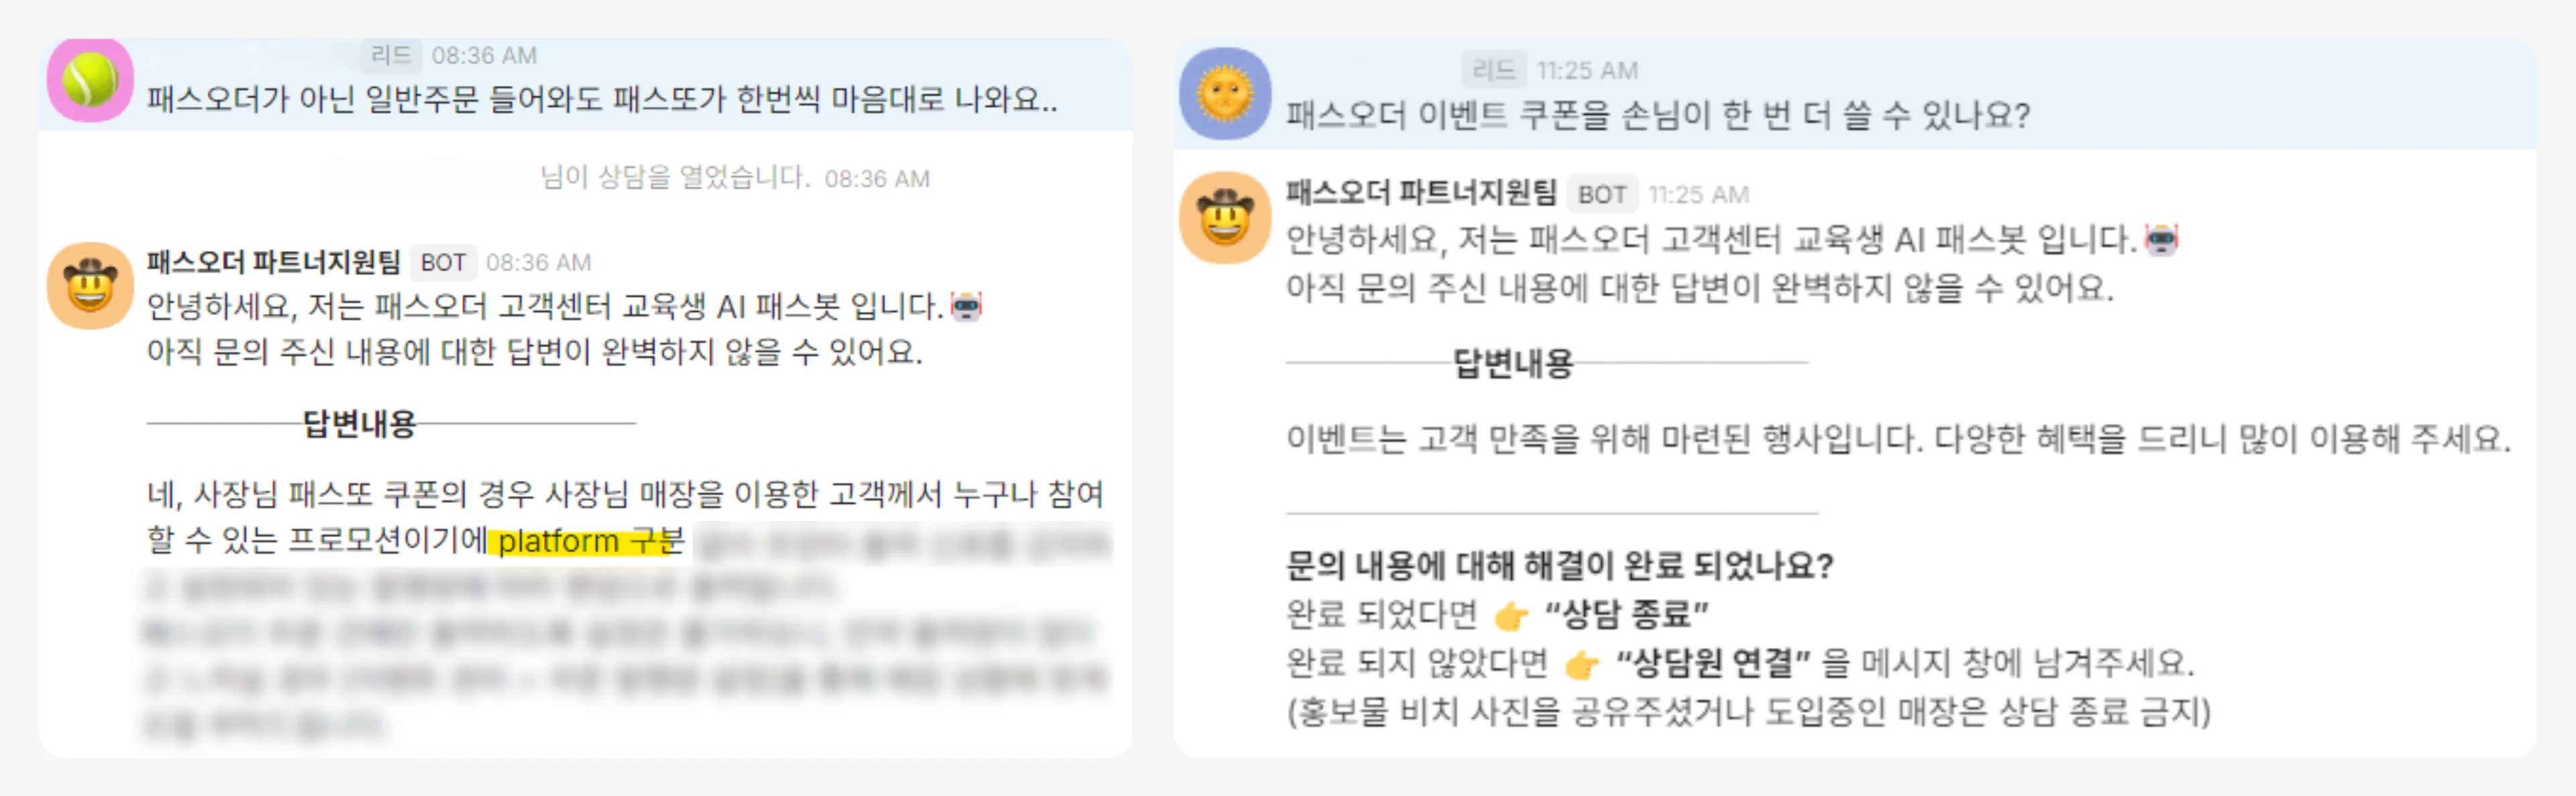Select the BOT badge in right chat
The image size is (2576, 796).
[1601, 194]
